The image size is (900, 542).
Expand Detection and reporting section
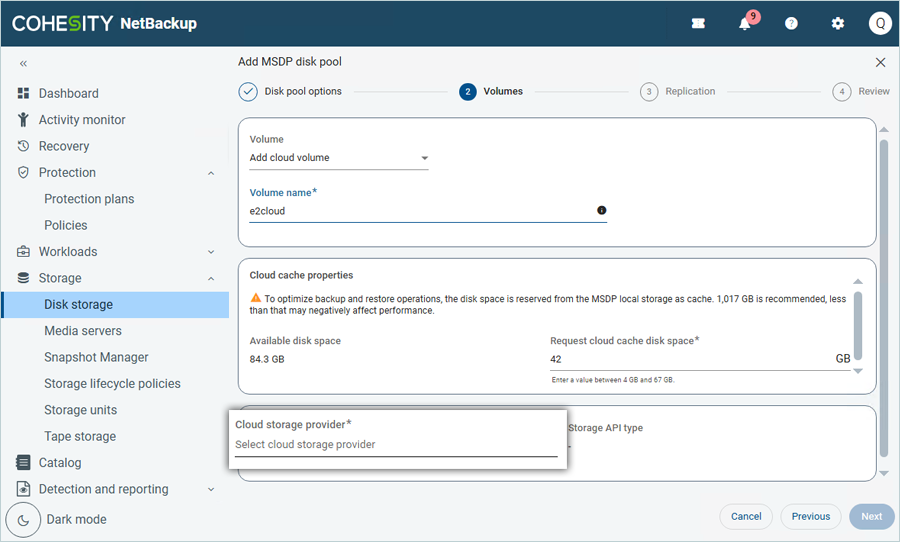(x=211, y=490)
